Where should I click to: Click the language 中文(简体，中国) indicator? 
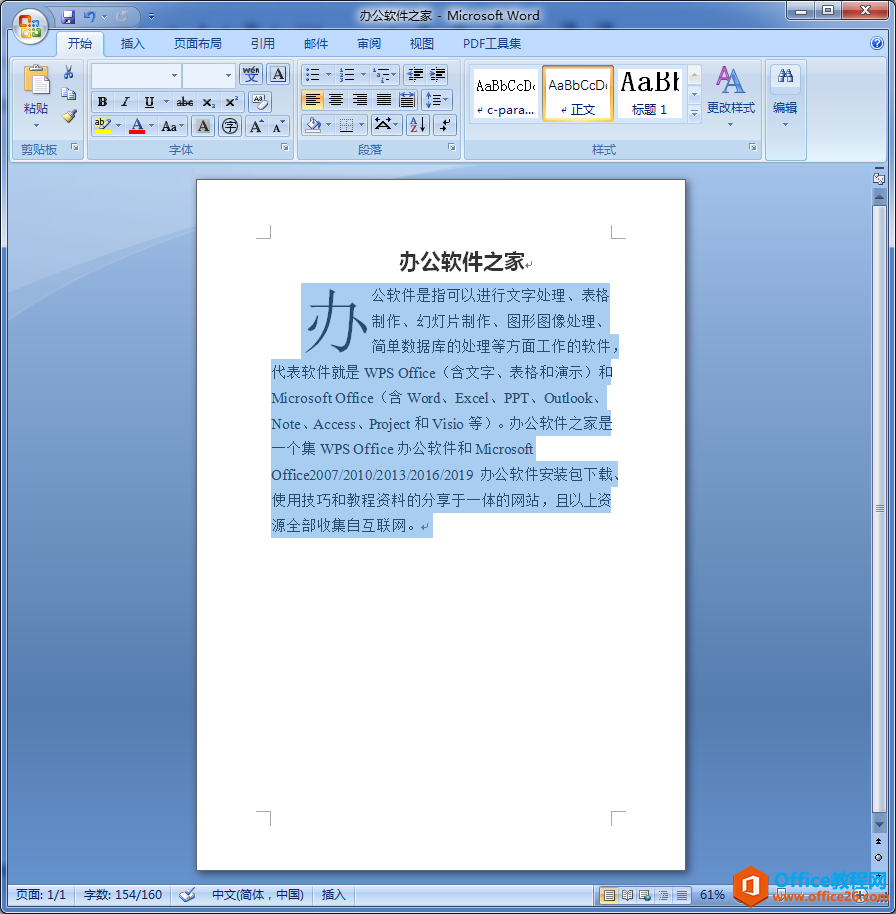[x=258, y=895]
